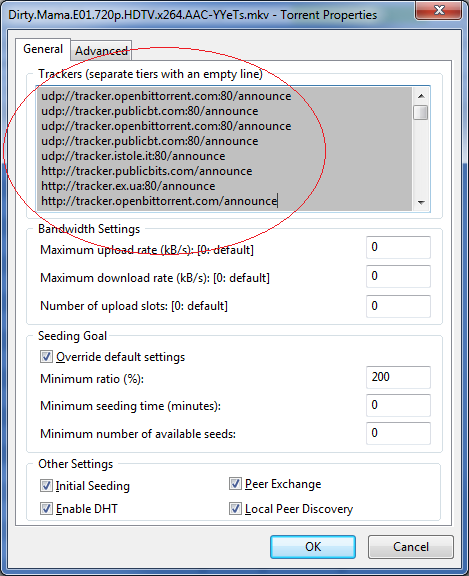Switch to the Advanced tab
The image size is (469, 576).
(101, 50)
